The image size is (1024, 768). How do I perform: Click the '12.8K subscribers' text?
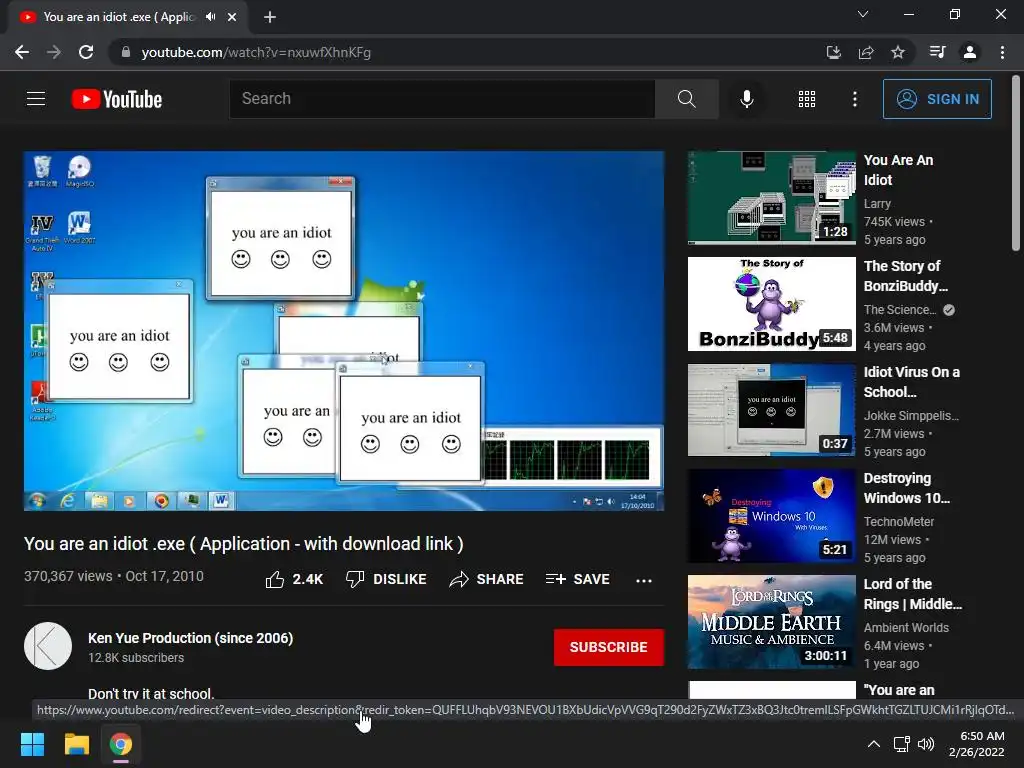tap(136, 658)
